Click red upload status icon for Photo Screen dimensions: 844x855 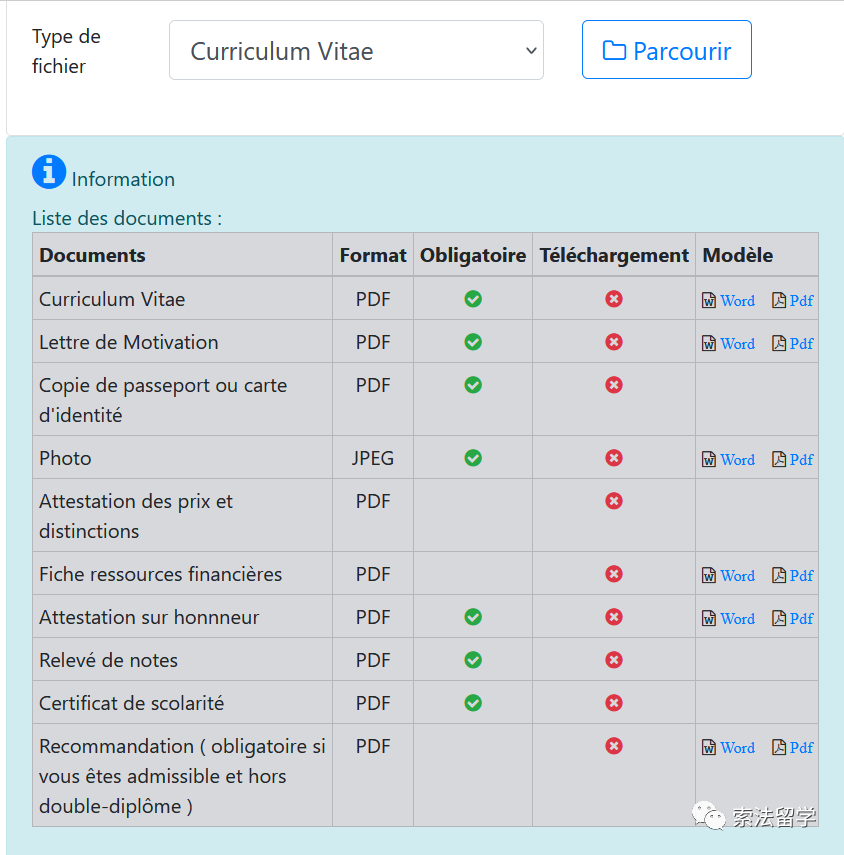tap(614, 458)
